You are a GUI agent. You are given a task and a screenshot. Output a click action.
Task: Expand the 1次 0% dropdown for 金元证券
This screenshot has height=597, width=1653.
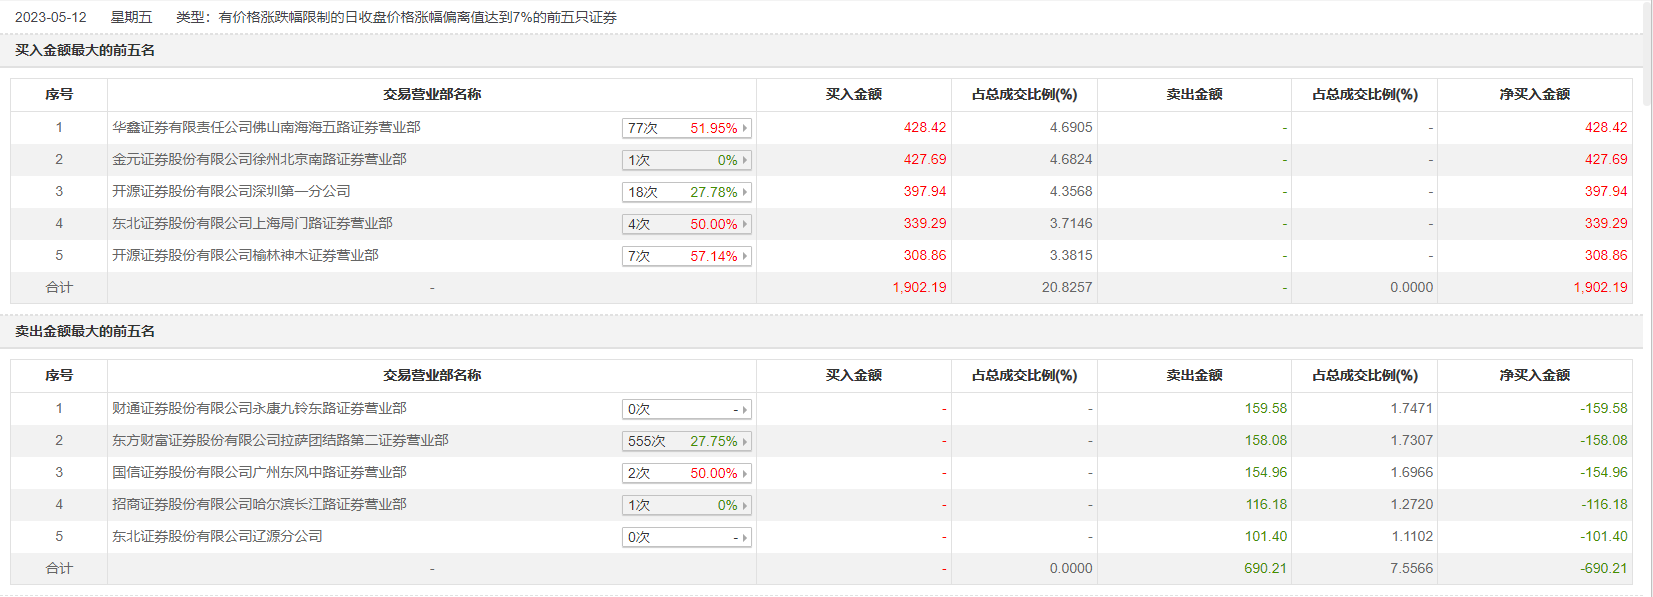tap(686, 160)
